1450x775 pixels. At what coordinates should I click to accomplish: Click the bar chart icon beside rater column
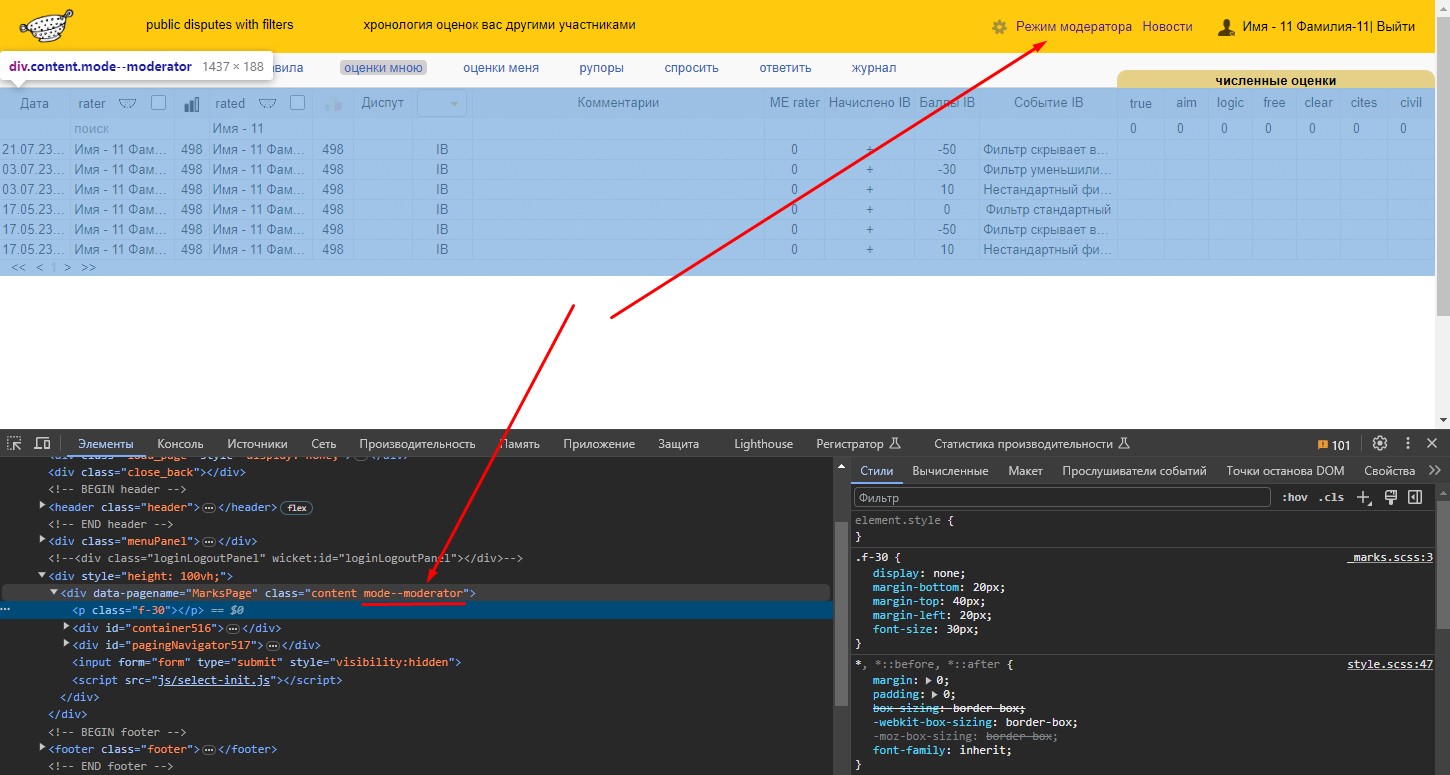point(192,103)
